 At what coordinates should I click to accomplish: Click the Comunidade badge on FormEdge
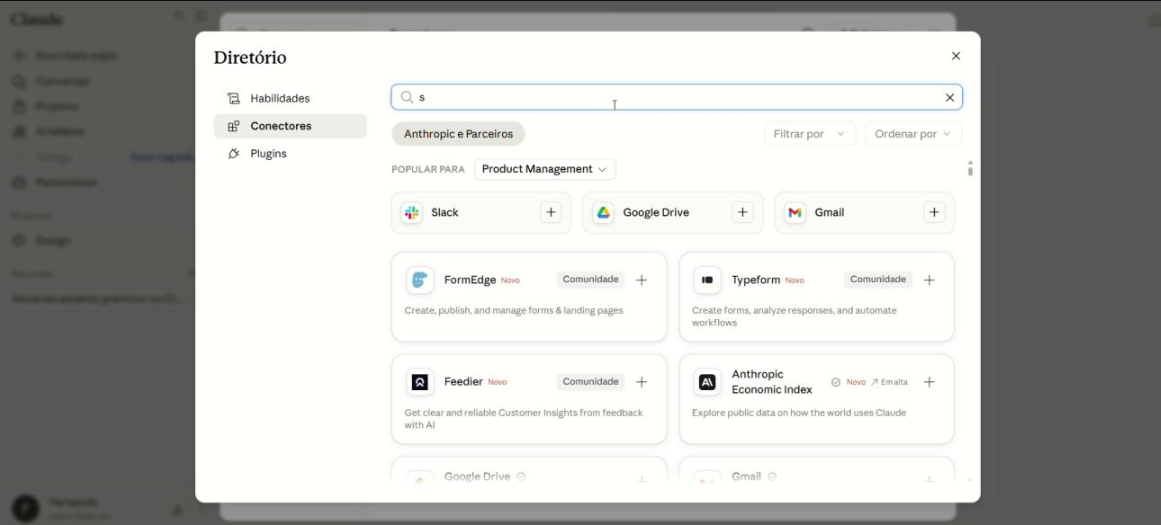point(590,279)
